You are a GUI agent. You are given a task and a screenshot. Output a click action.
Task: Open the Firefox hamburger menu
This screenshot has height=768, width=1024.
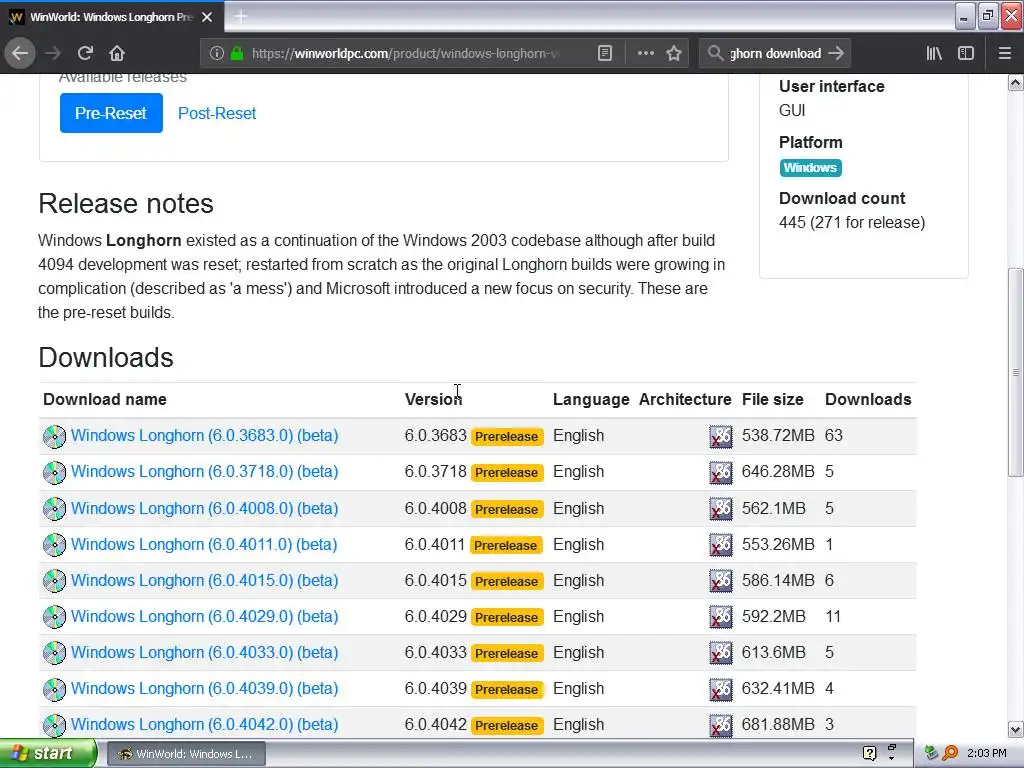(1005, 53)
